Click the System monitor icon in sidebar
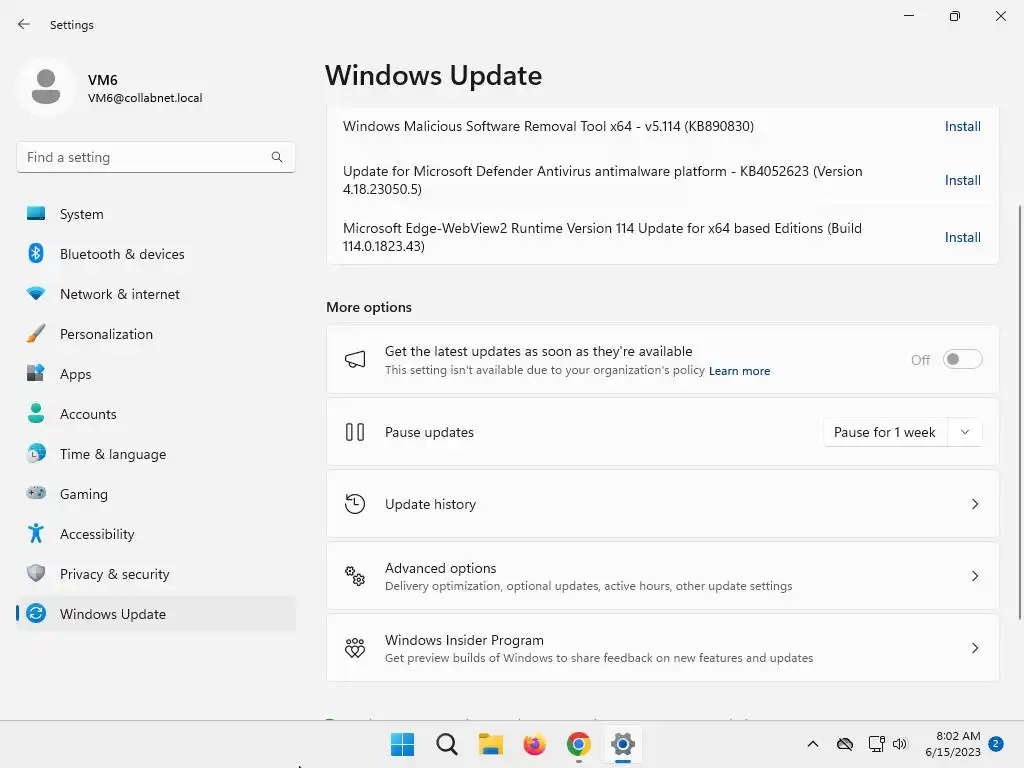 (x=36, y=214)
